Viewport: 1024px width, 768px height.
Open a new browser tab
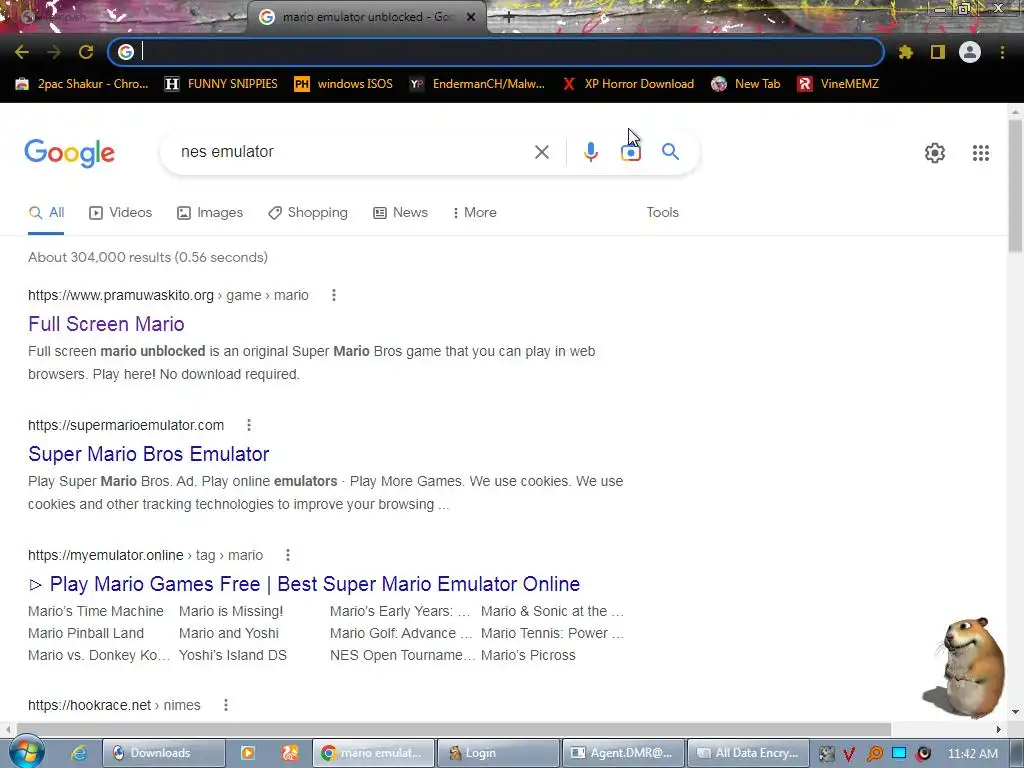pos(509,18)
